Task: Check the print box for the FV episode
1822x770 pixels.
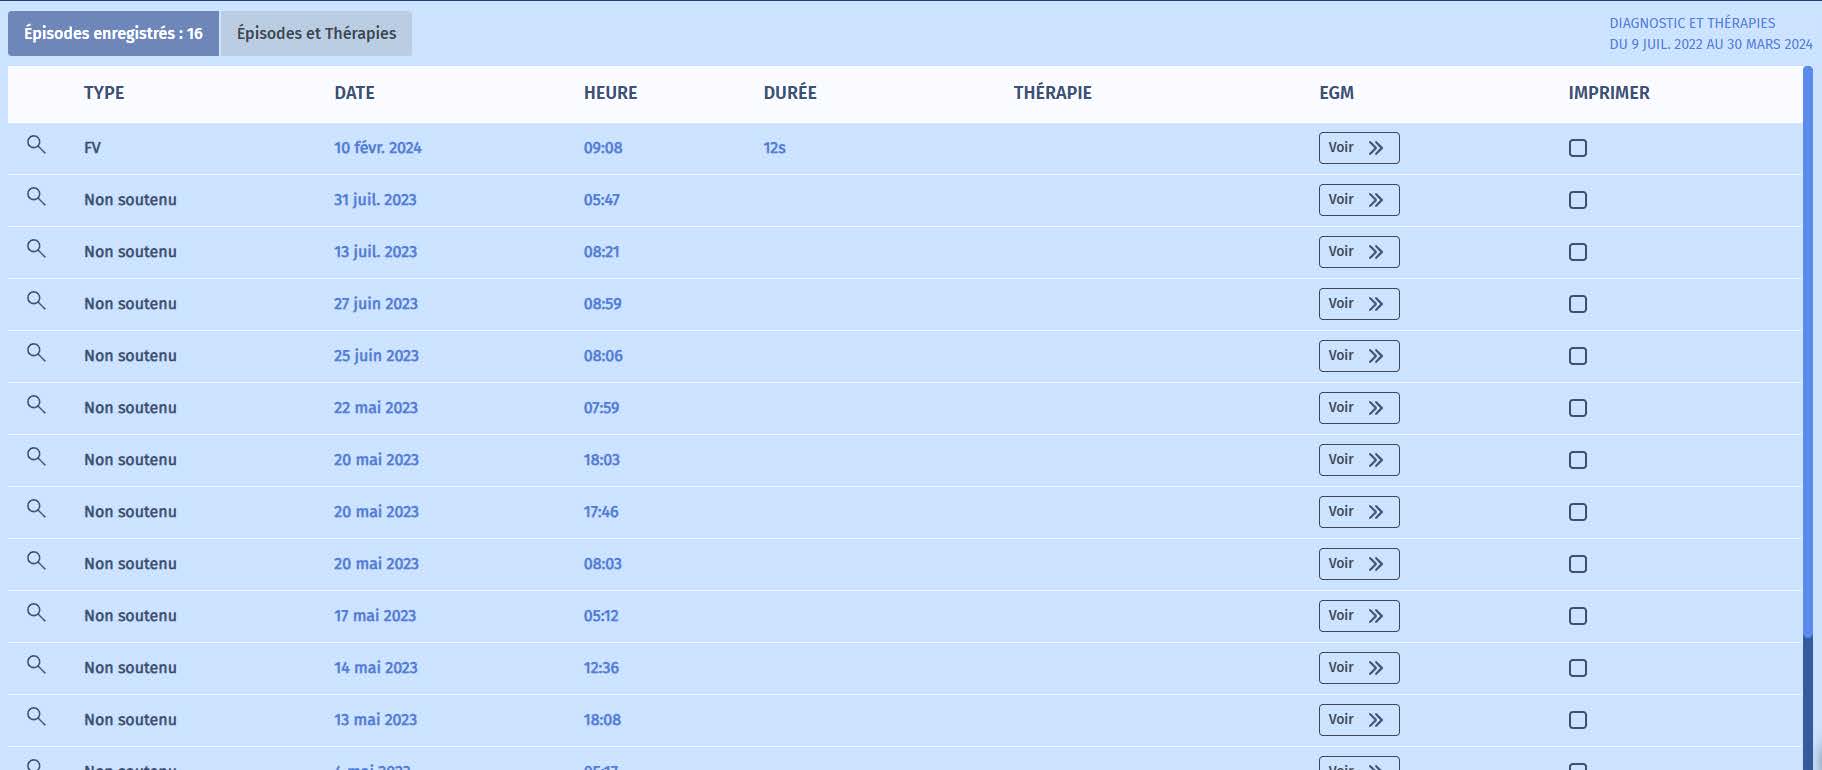Action: [x=1578, y=148]
